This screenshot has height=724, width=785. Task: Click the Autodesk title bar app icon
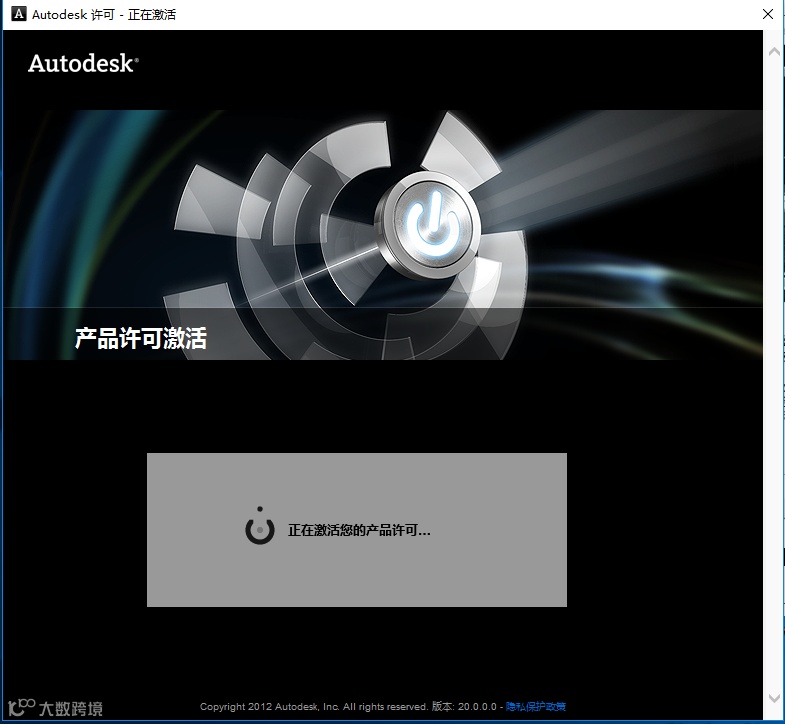coord(19,14)
